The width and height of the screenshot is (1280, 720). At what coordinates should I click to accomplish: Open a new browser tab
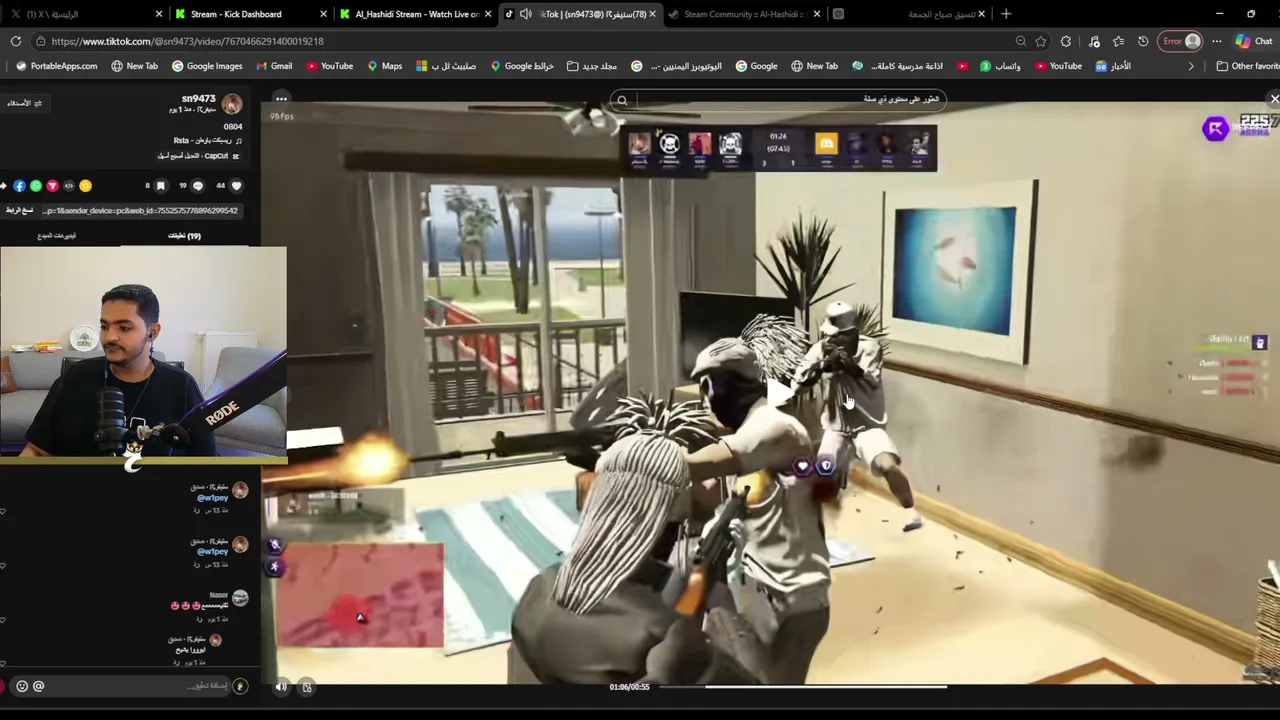(1006, 14)
